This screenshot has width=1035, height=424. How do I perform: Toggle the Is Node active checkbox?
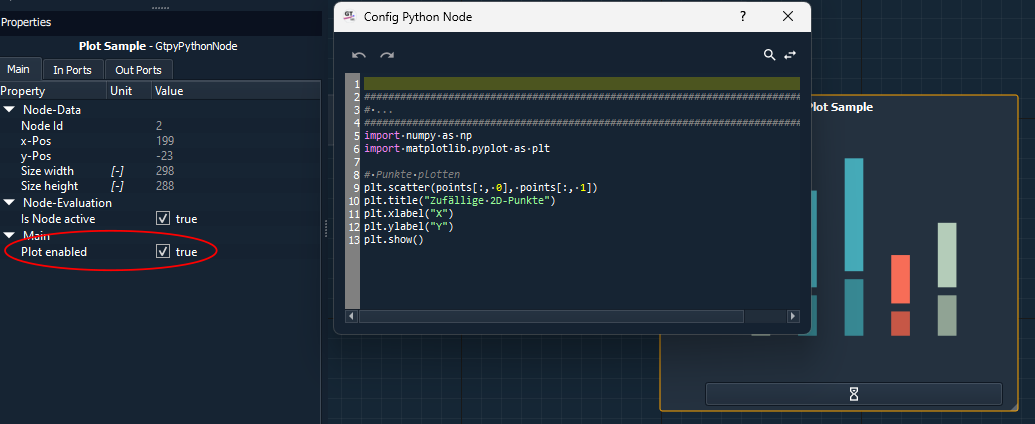[162, 219]
